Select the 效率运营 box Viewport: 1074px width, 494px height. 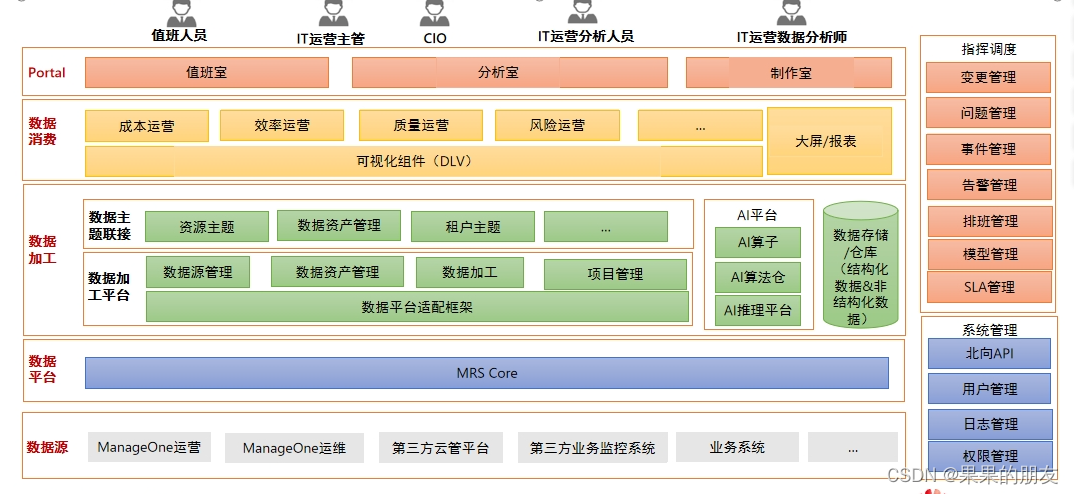(x=282, y=125)
